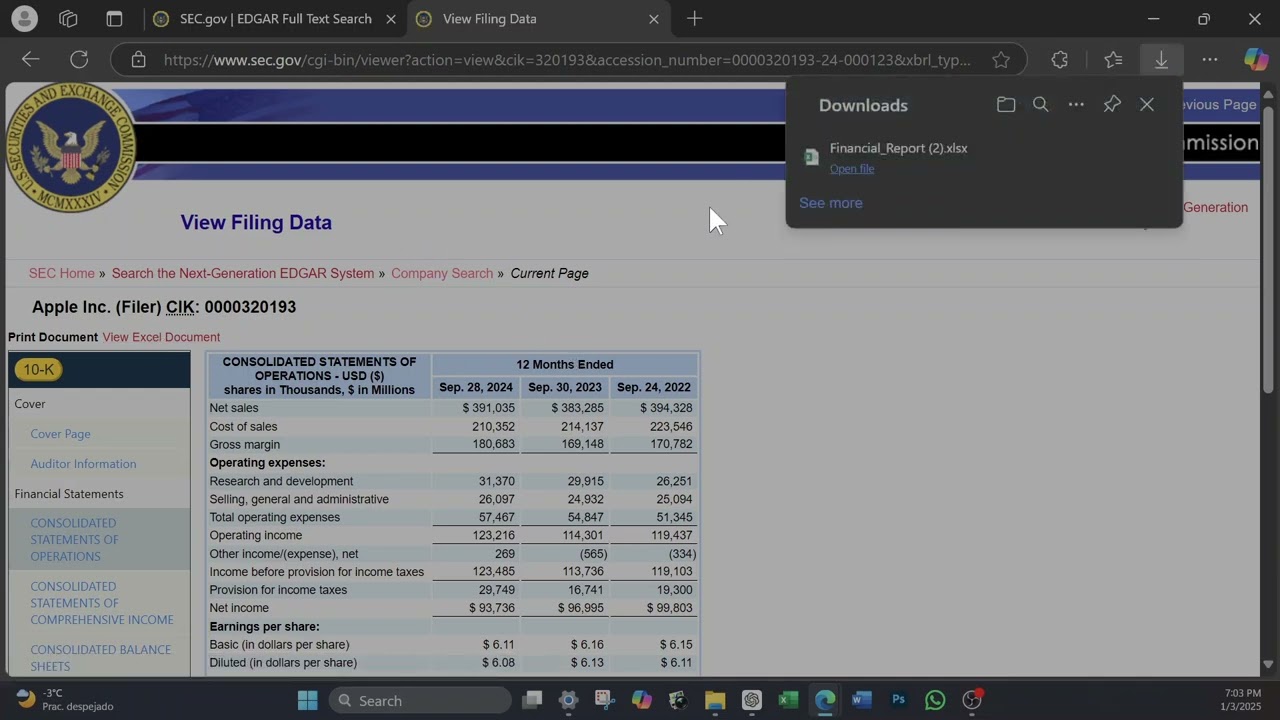The image size is (1280, 720).
Task: Click the $ 391,035 net sales value
Action: (x=488, y=408)
